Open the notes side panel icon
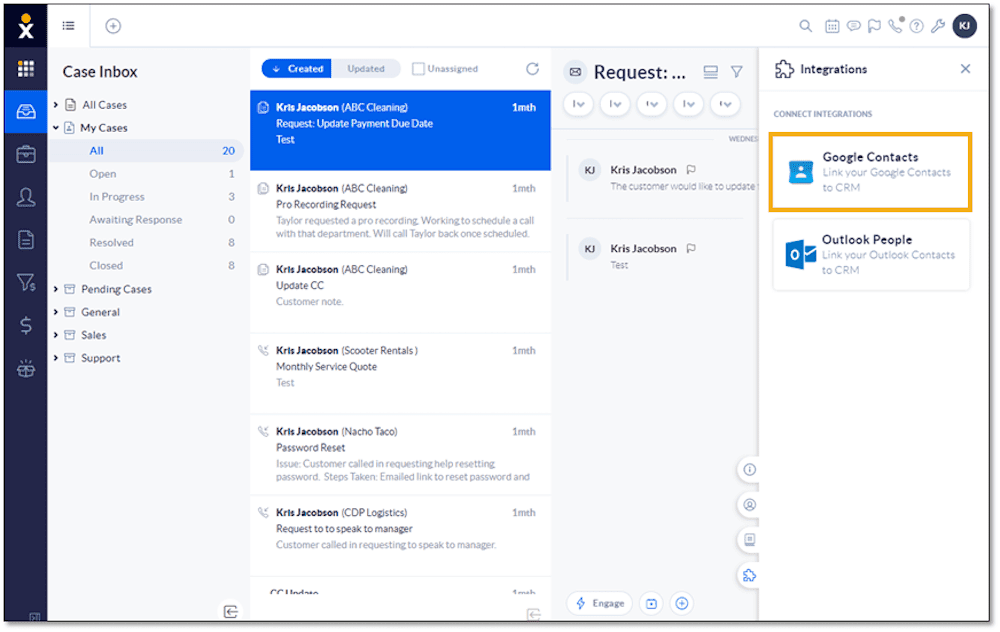The image size is (1000, 632). click(x=749, y=540)
